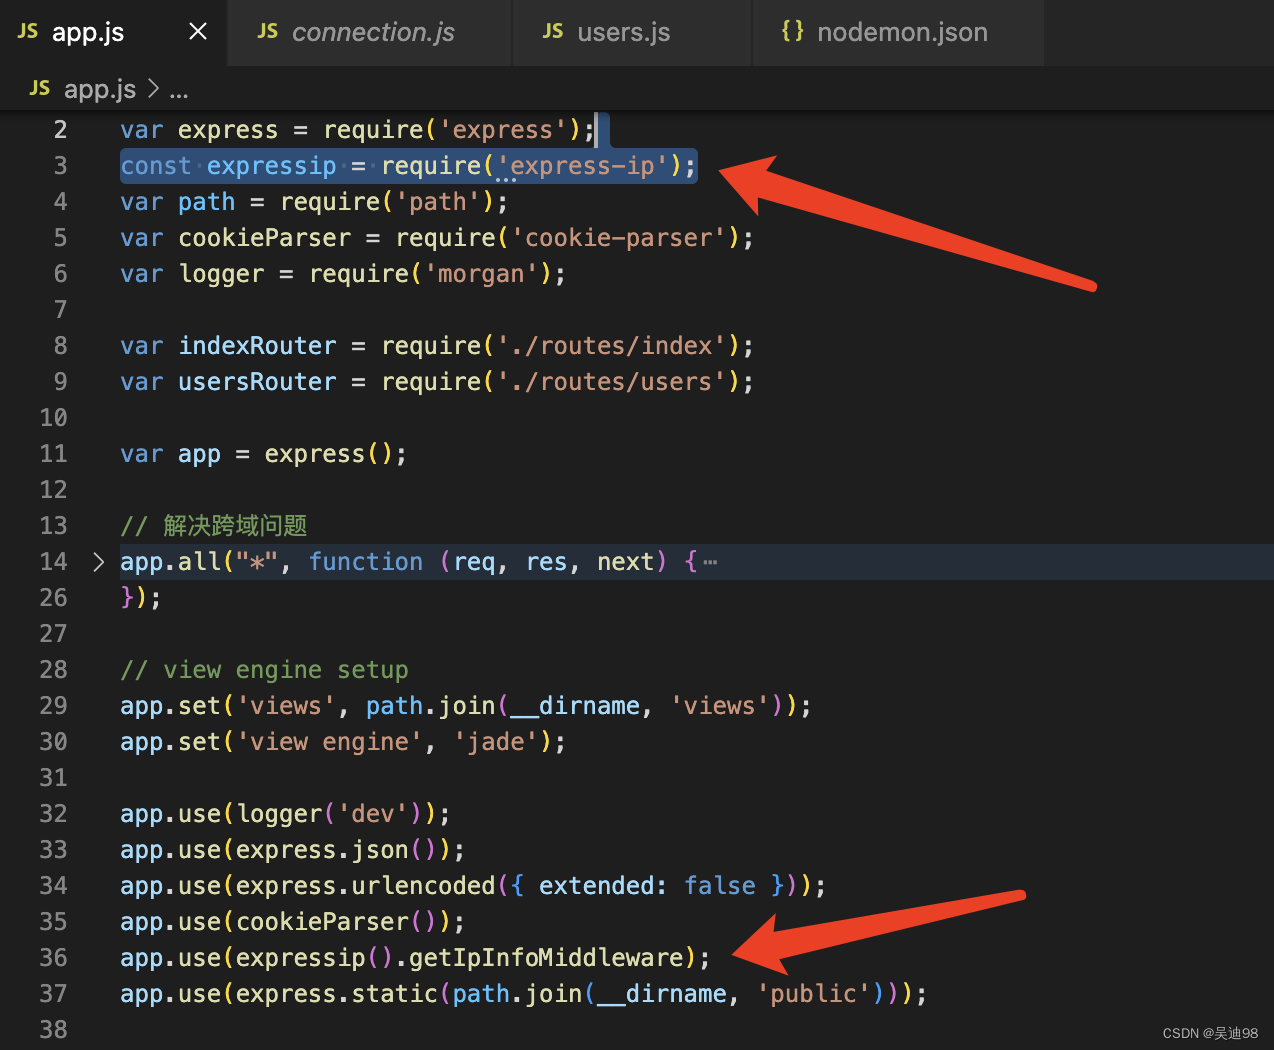
Task: Click line number 2 in the gutter
Action: (60, 130)
